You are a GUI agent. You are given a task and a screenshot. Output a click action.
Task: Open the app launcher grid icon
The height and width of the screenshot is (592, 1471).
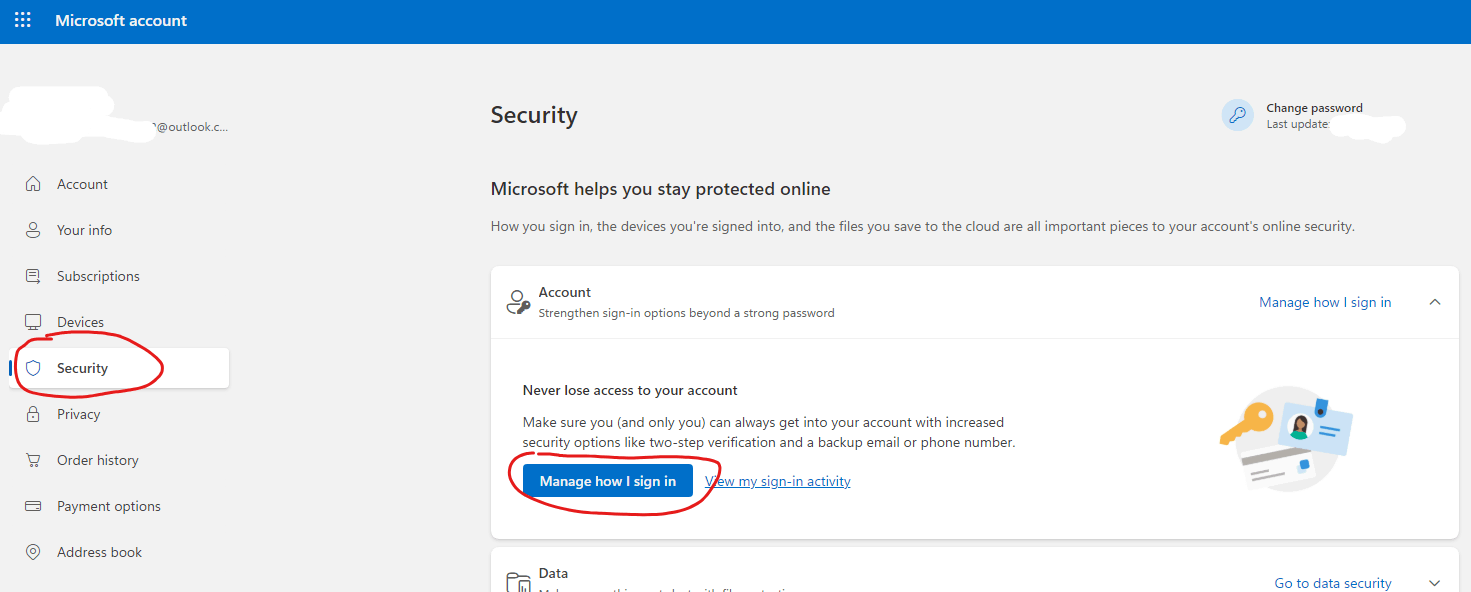(x=22, y=19)
